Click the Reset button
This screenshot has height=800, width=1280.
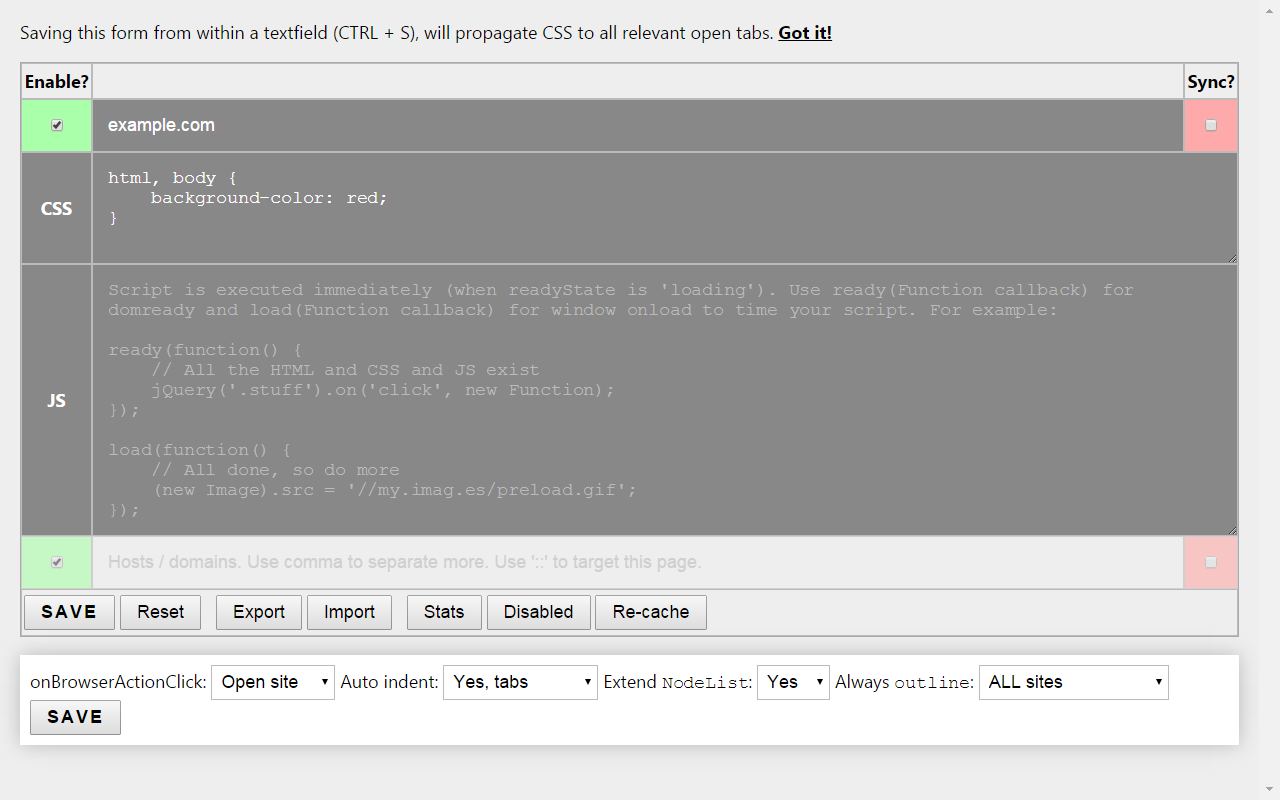[161, 612]
